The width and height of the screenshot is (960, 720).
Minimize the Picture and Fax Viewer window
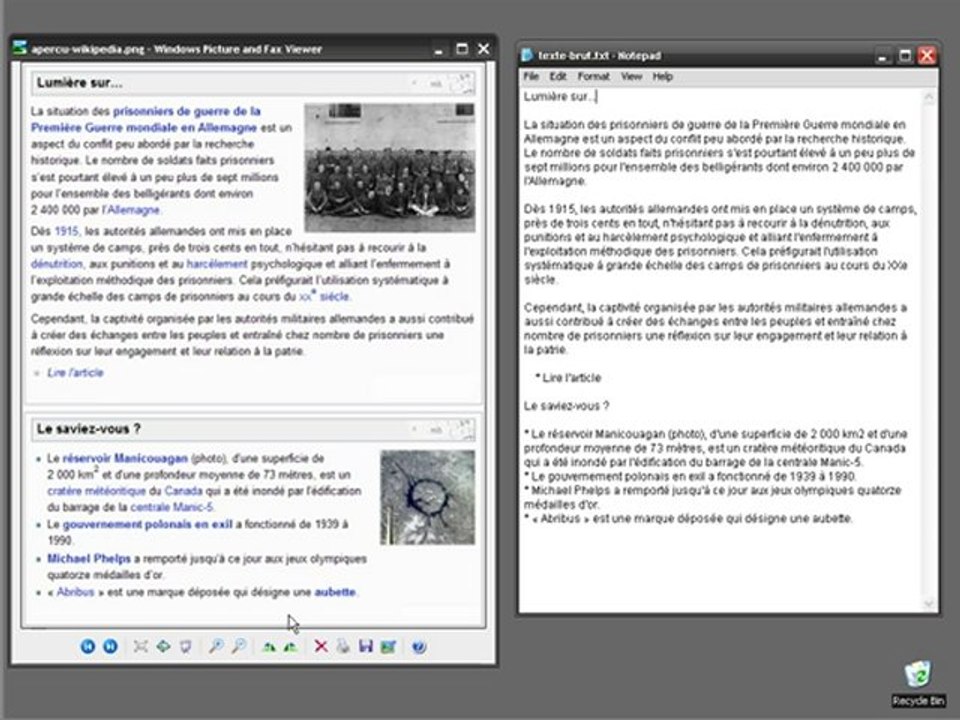coord(438,49)
